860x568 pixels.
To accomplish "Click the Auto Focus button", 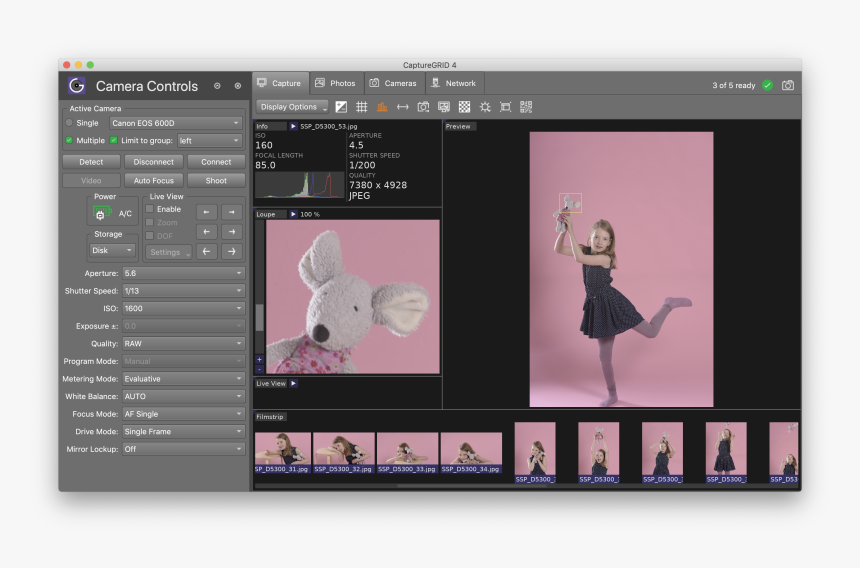I will pos(154,181).
